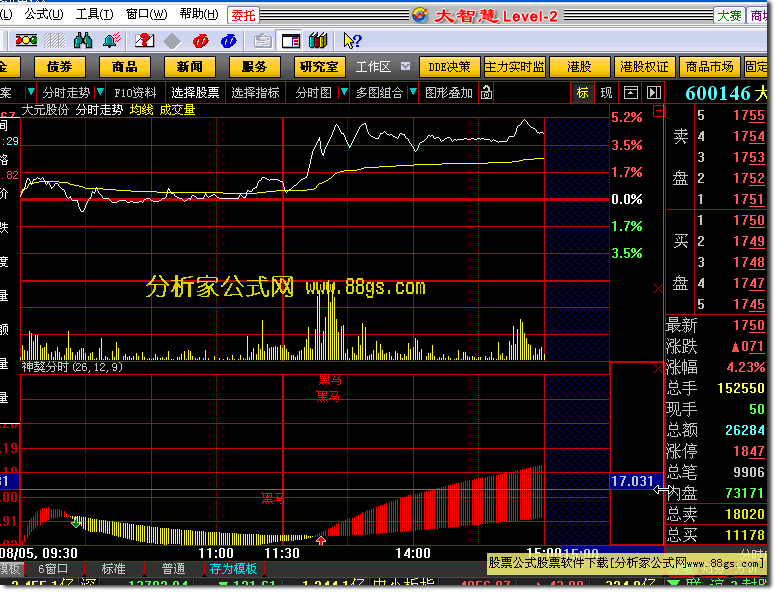Viewport: 777px width, 592px height.
Task: Click the small red arrow box at chart corner
Action: (658, 111)
